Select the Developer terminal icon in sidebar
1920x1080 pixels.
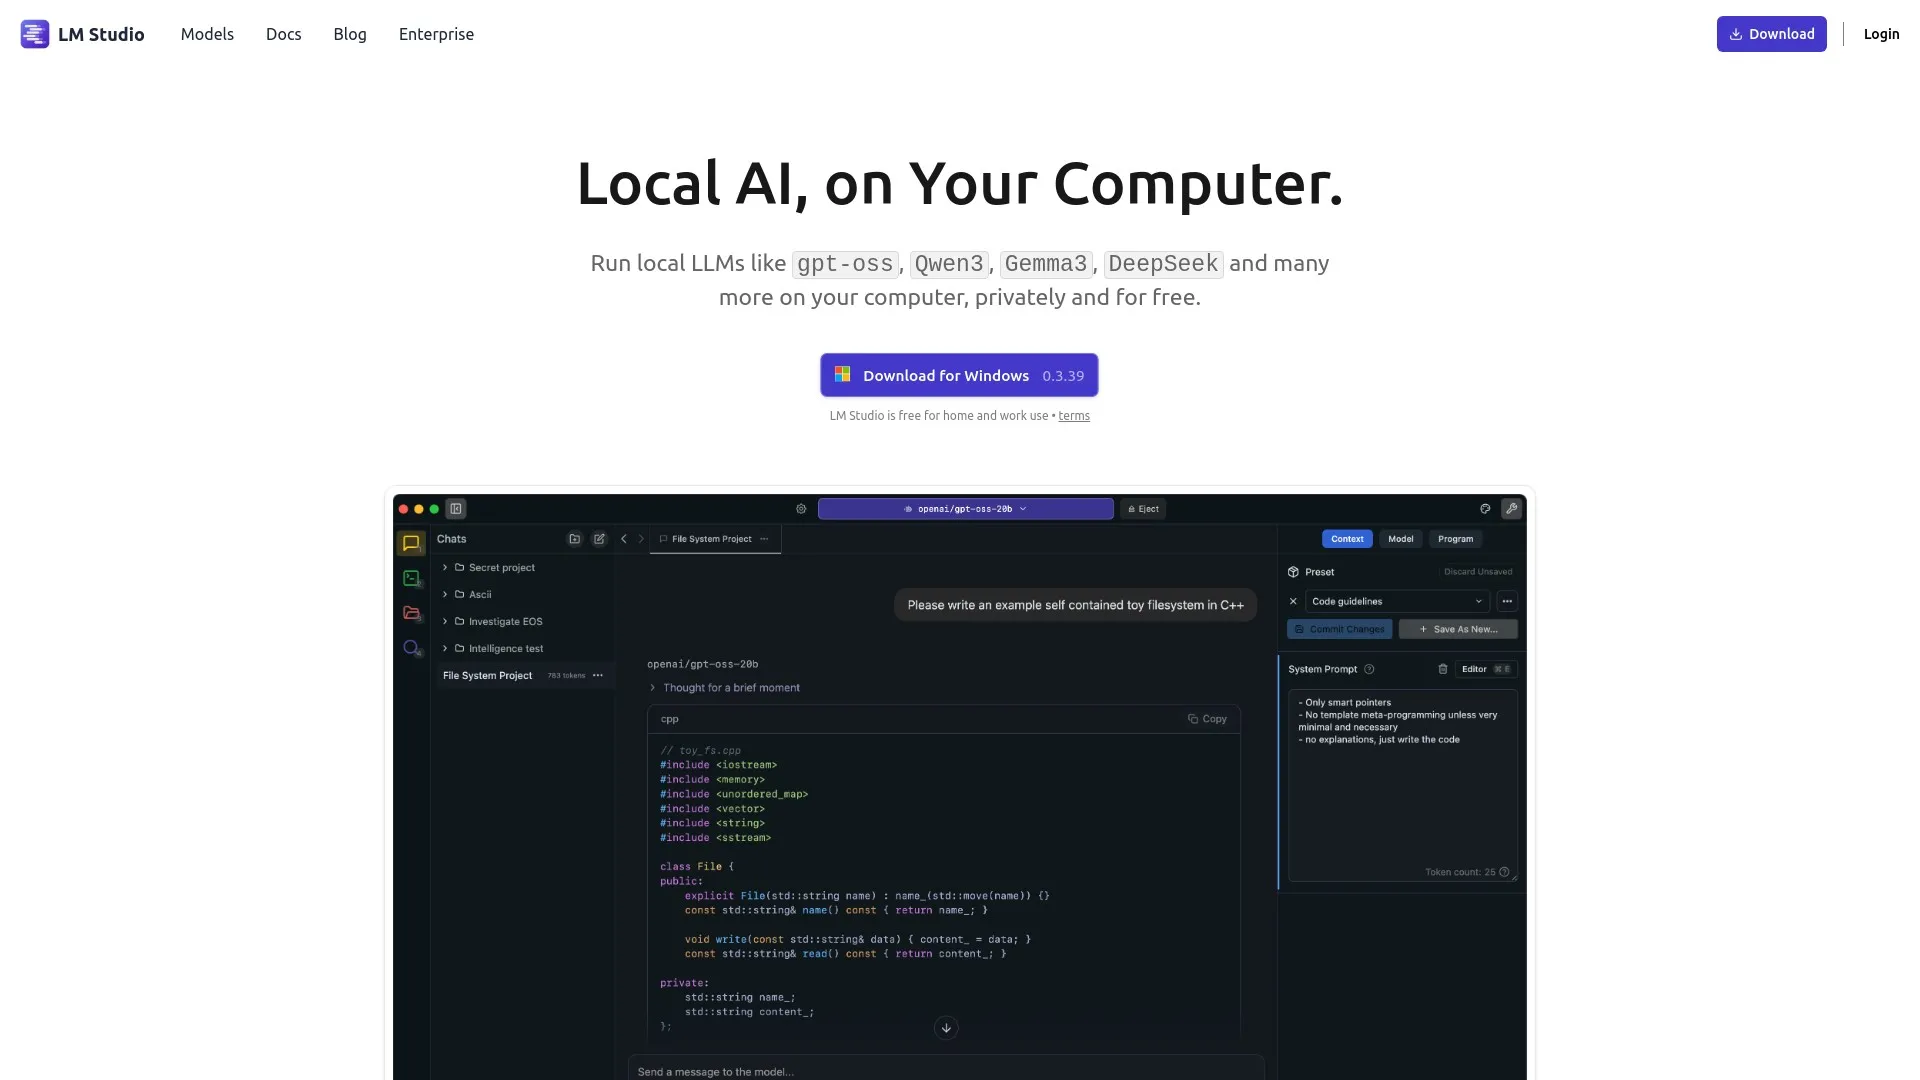(x=411, y=578)
